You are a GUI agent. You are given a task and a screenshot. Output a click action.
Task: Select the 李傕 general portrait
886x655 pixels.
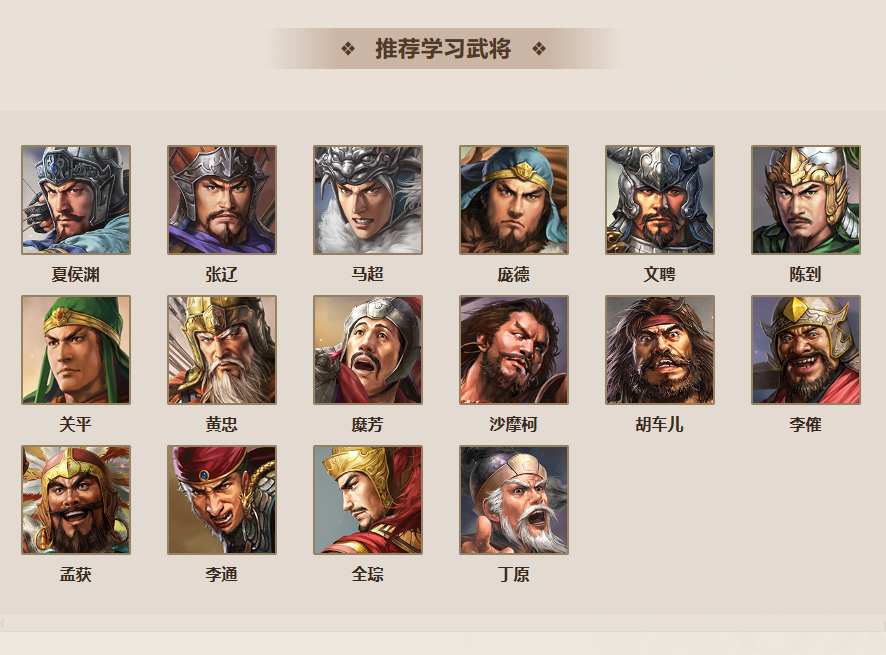(x=806, y=350)
